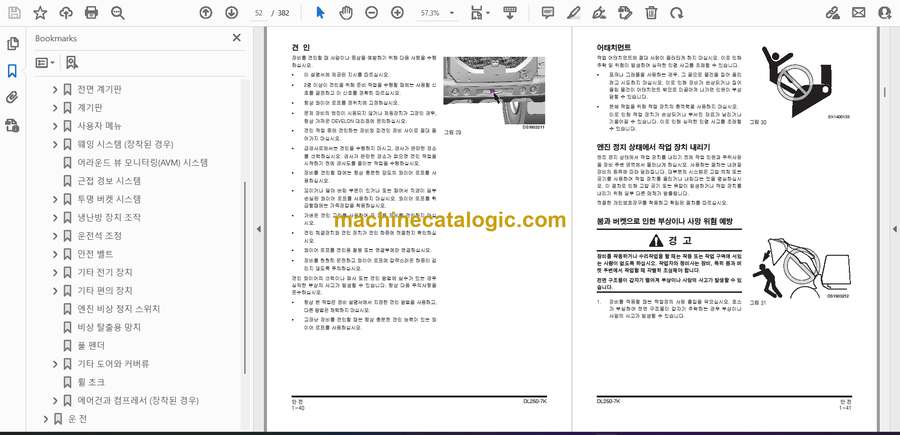Open the 휠 초크 bookmark
The width and height of the screenshot is (900, 435).
[91, 382]
